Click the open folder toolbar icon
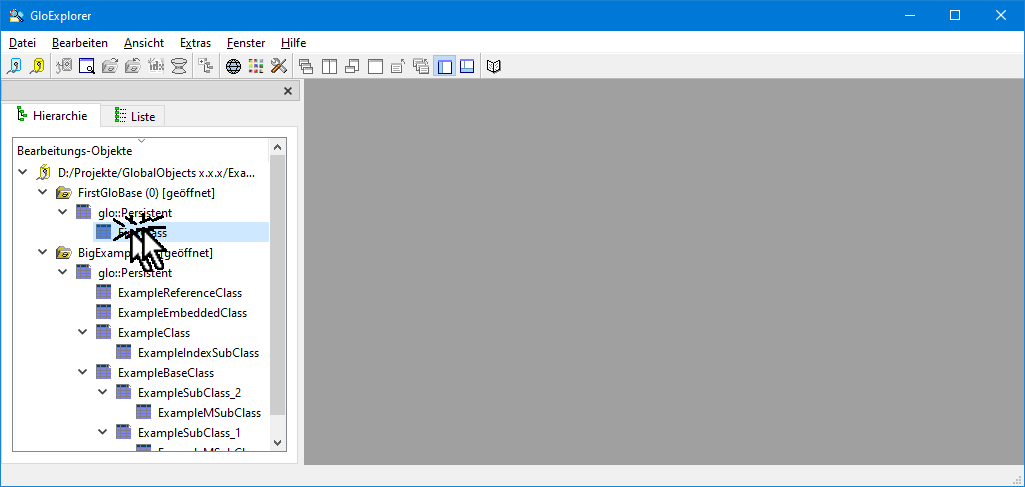Image resolution: width=1025 pixels, height=487 pixels. [110, 66]
